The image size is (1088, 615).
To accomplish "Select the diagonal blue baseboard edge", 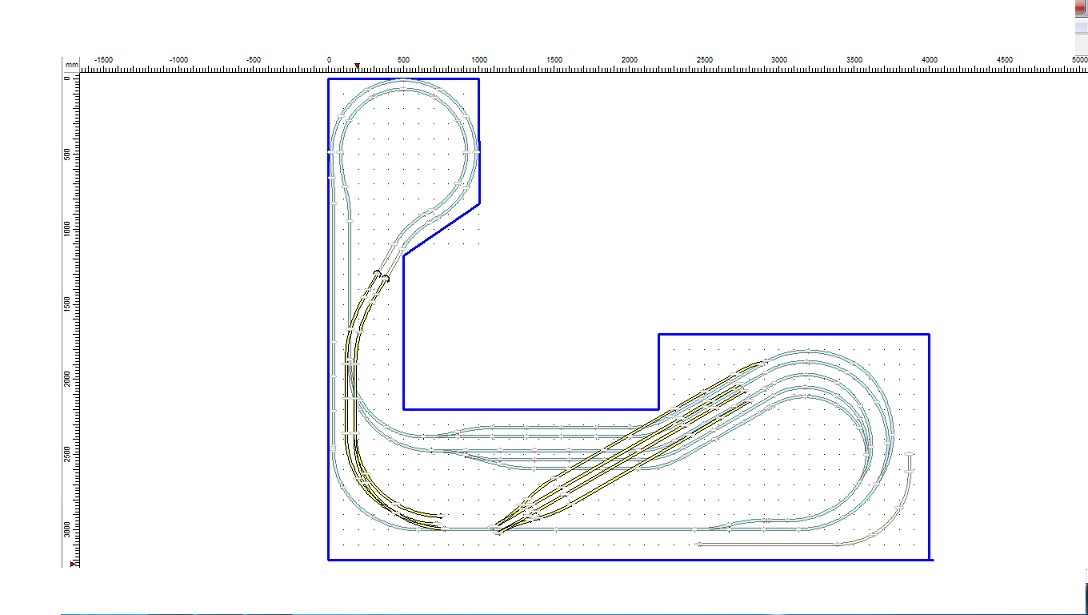I will [x=441, y=229].
